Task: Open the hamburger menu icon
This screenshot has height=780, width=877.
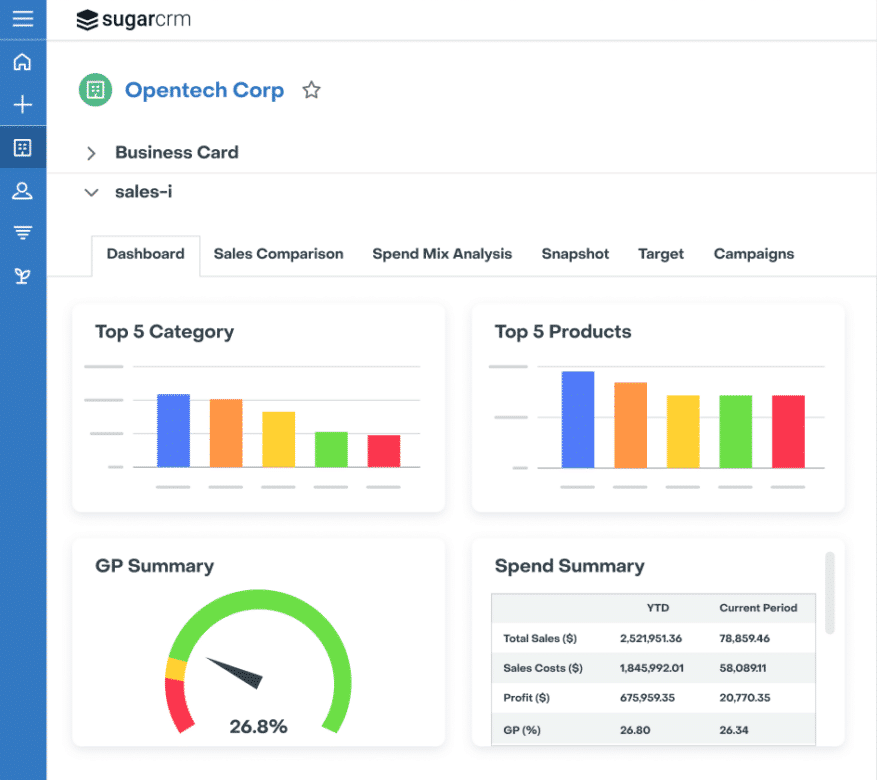Action: [x=23, y=19]
